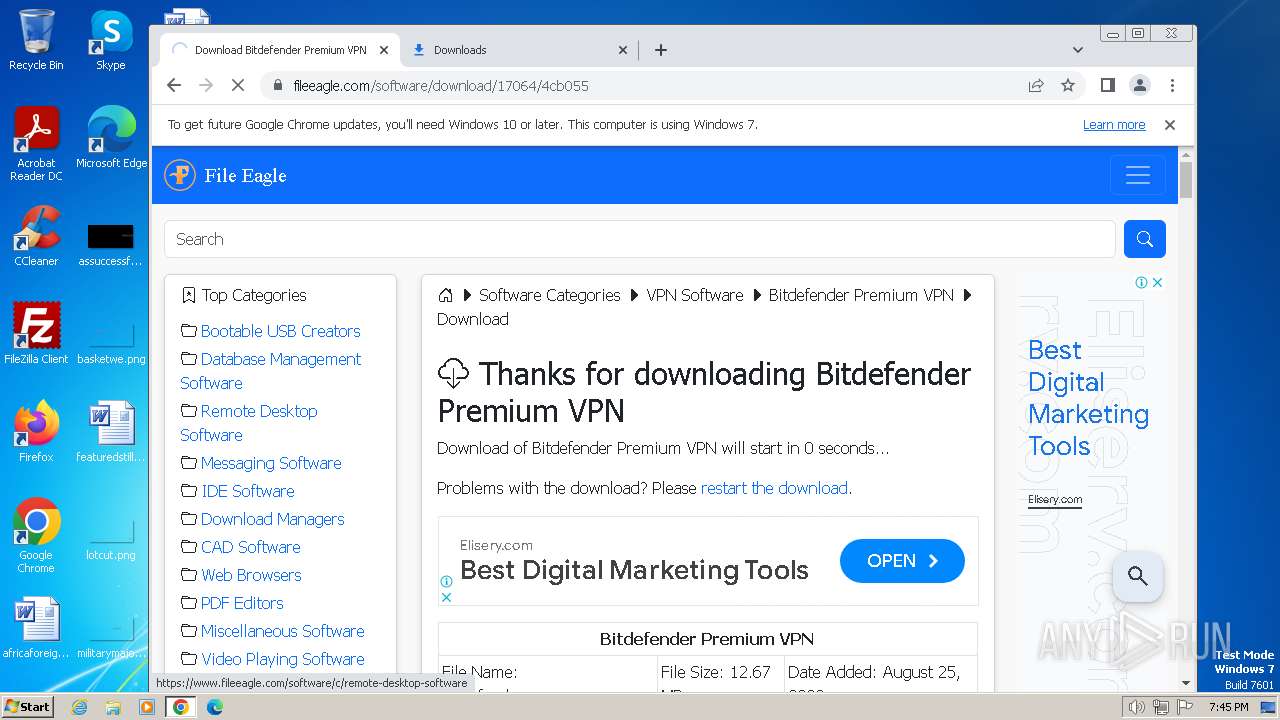1280x720 pixels.
Task: Open CAD Software category
Action: pos(250,547)
